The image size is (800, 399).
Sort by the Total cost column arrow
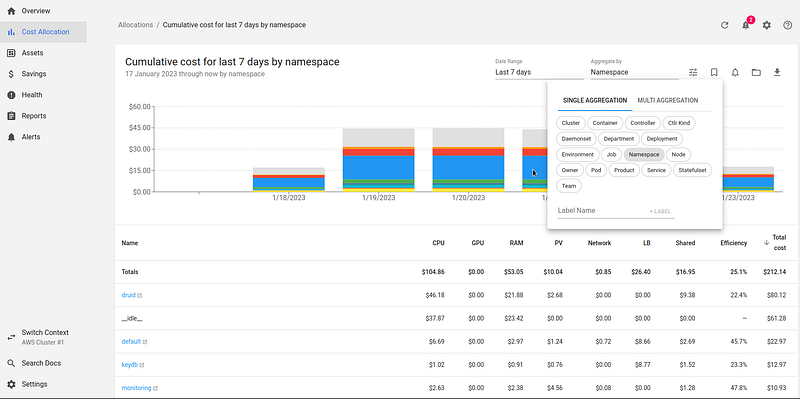click(766, 243)
